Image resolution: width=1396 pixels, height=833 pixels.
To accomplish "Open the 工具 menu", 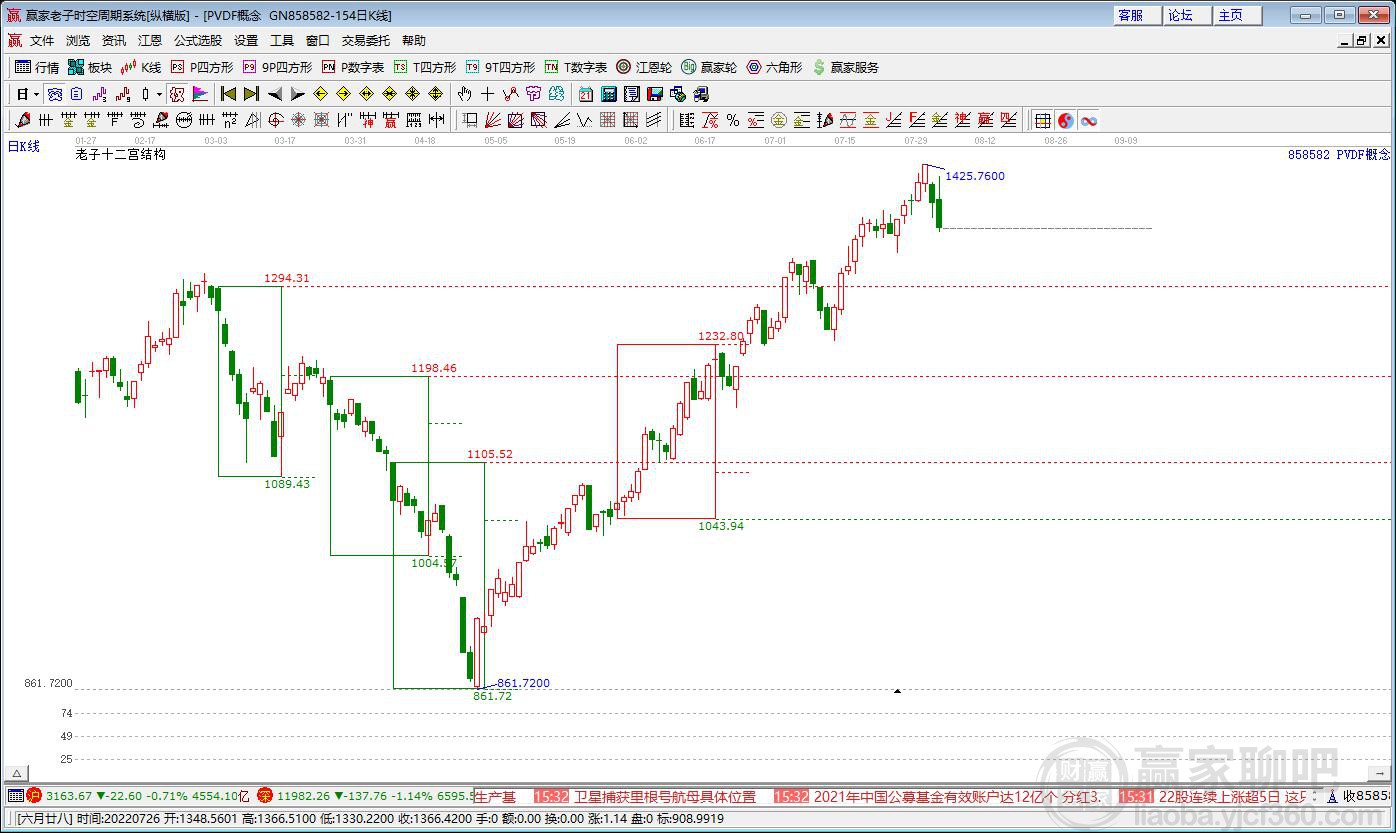I will [x=282, y=41].
